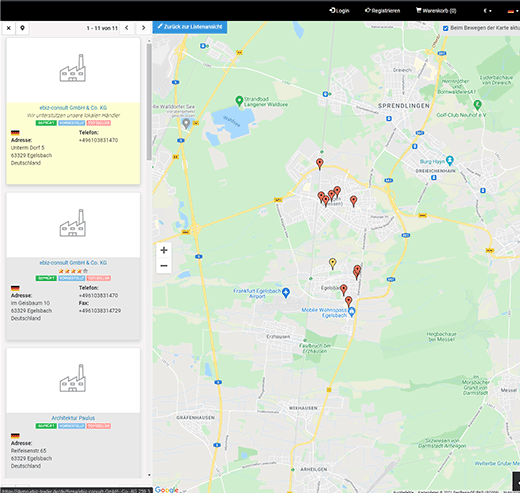Click German flag on Architektur Paulus card
This screenshot has height=493, width=520.
pos(15,436)
